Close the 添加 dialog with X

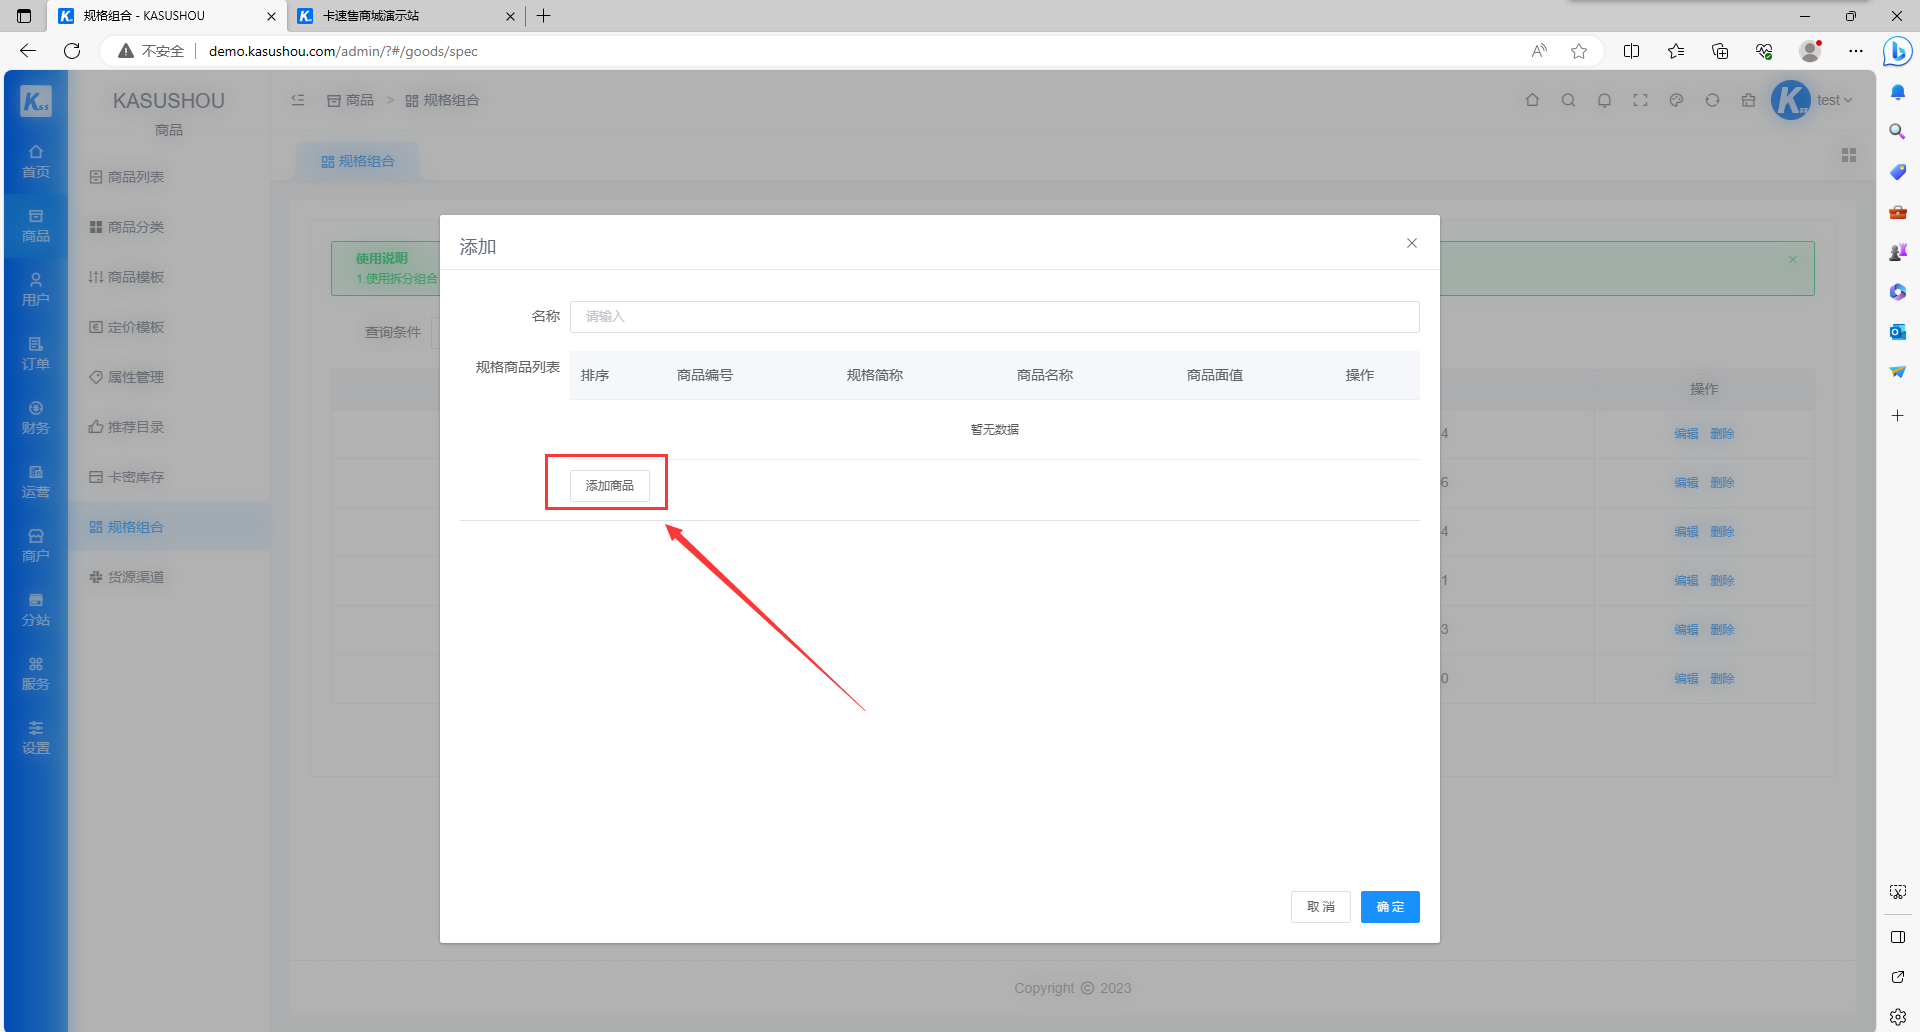pos(1412,243)
